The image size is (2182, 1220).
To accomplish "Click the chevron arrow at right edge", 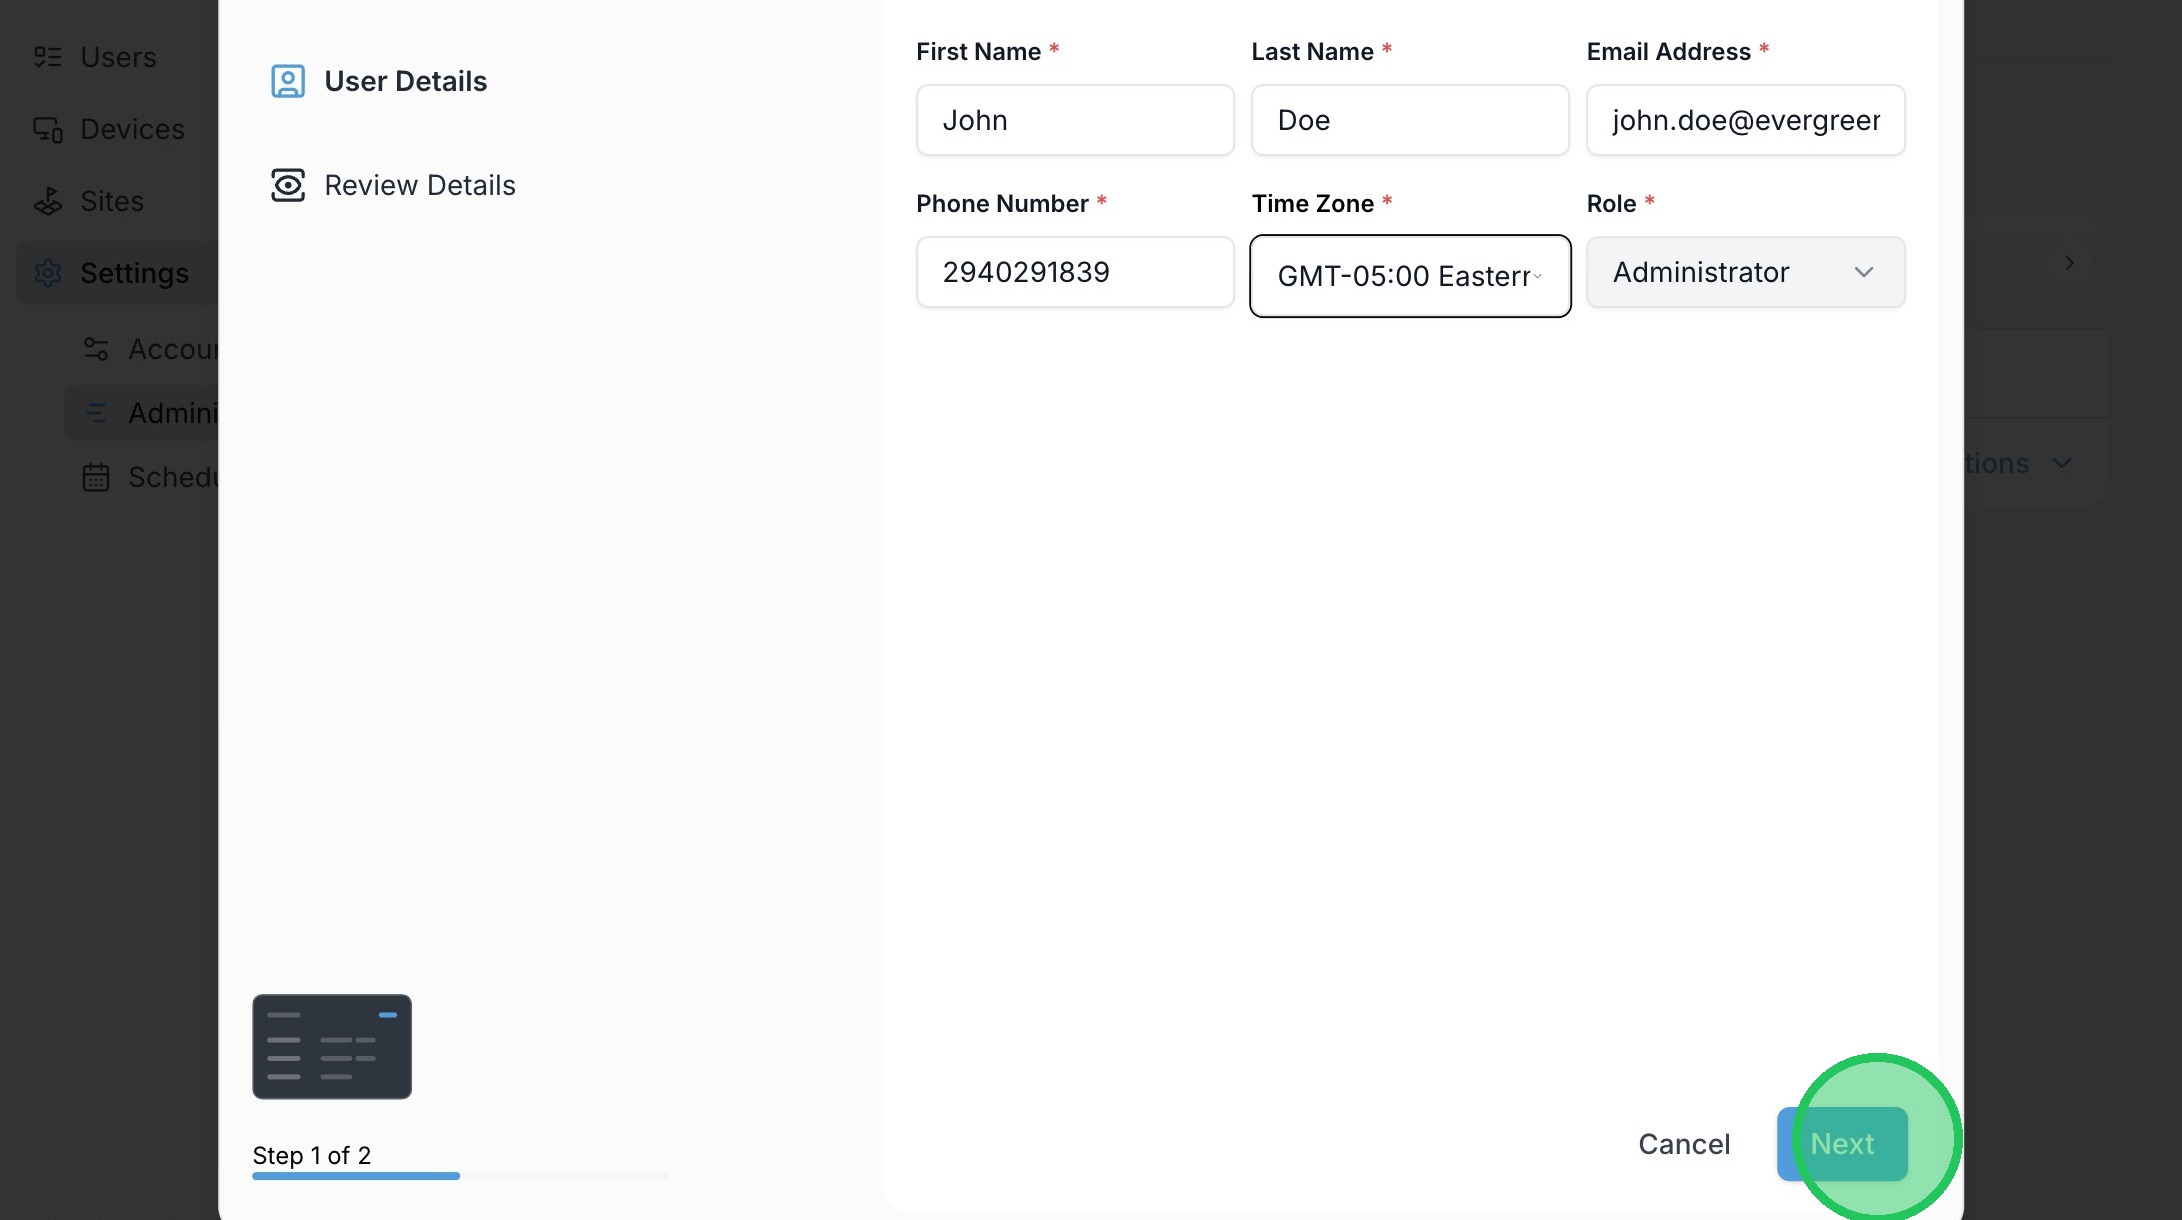I will (x=2069, y=263).
